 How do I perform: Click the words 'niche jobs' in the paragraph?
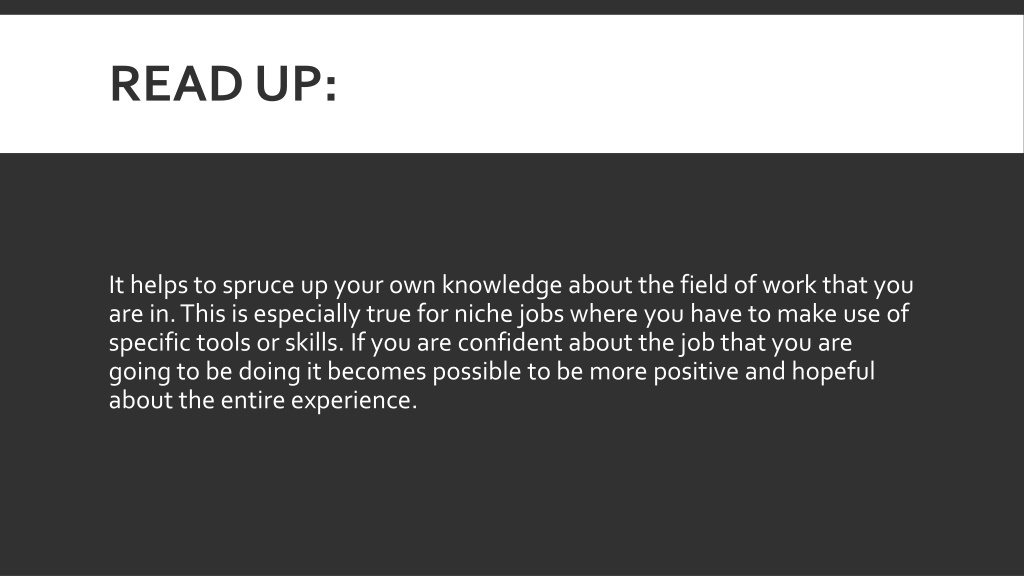coord(509,314)
